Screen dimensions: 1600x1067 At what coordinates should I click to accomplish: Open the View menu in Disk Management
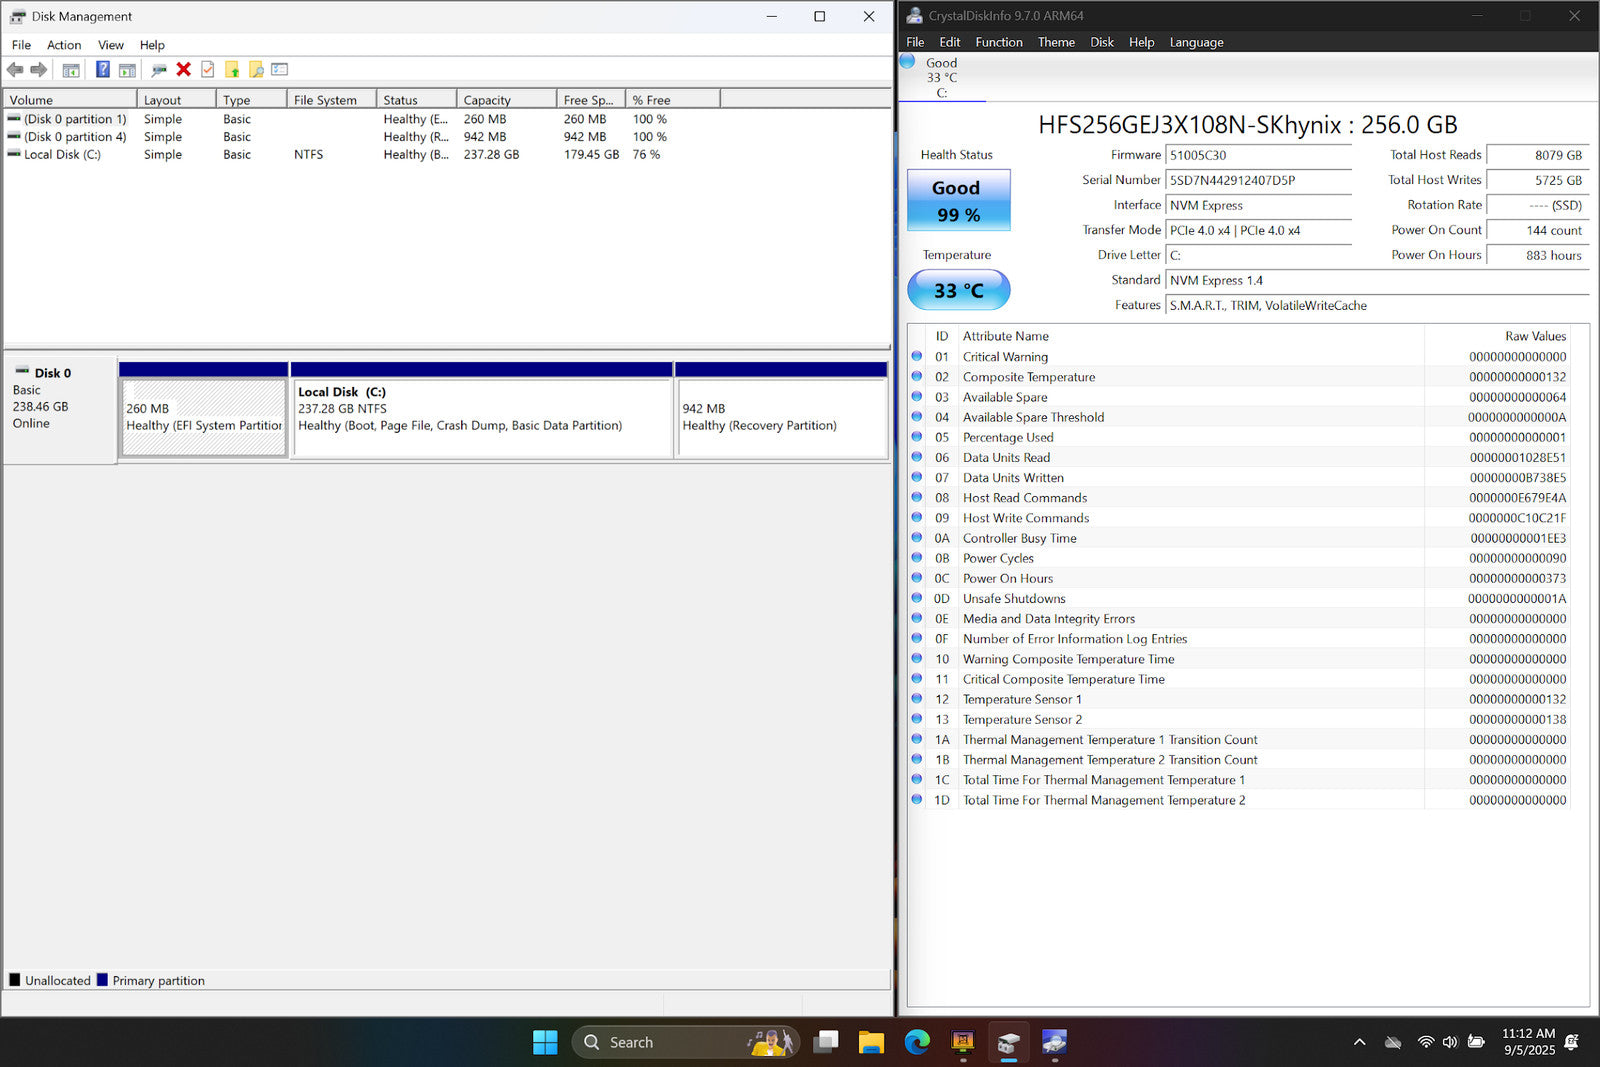111,45
